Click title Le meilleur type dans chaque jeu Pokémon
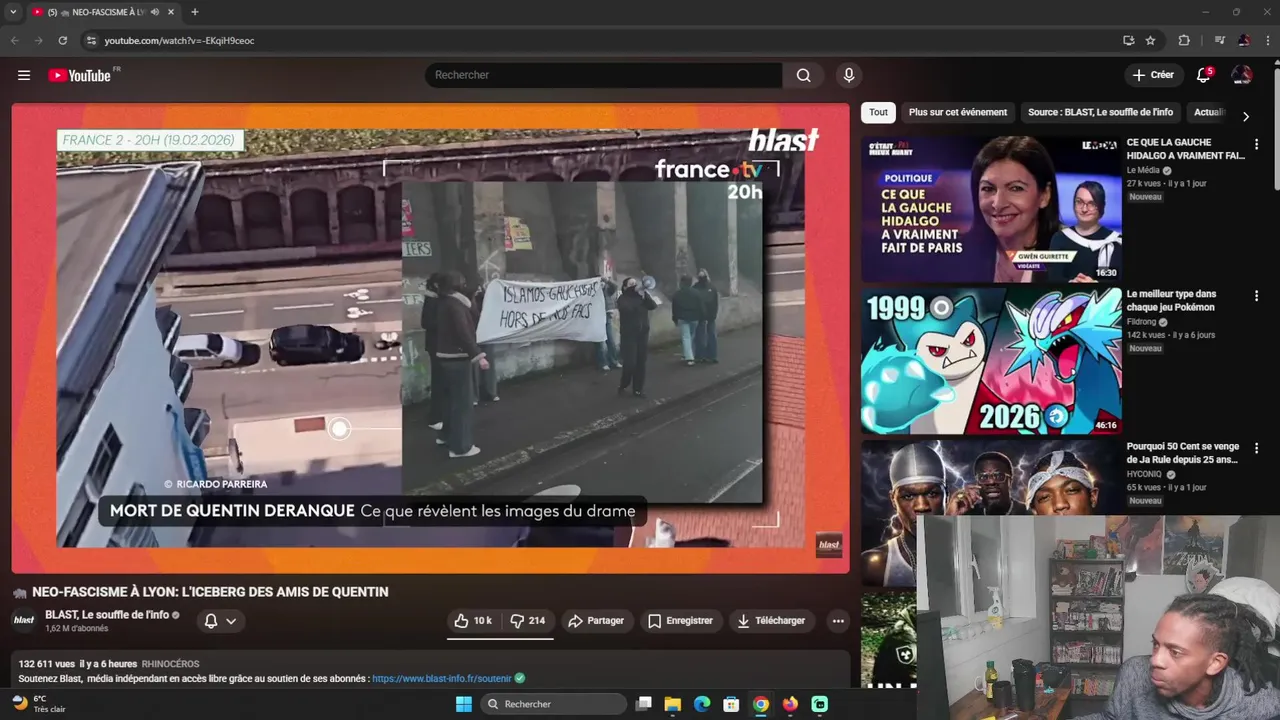The width and height of the screenshot is (1280, 720). (1171, 301)
